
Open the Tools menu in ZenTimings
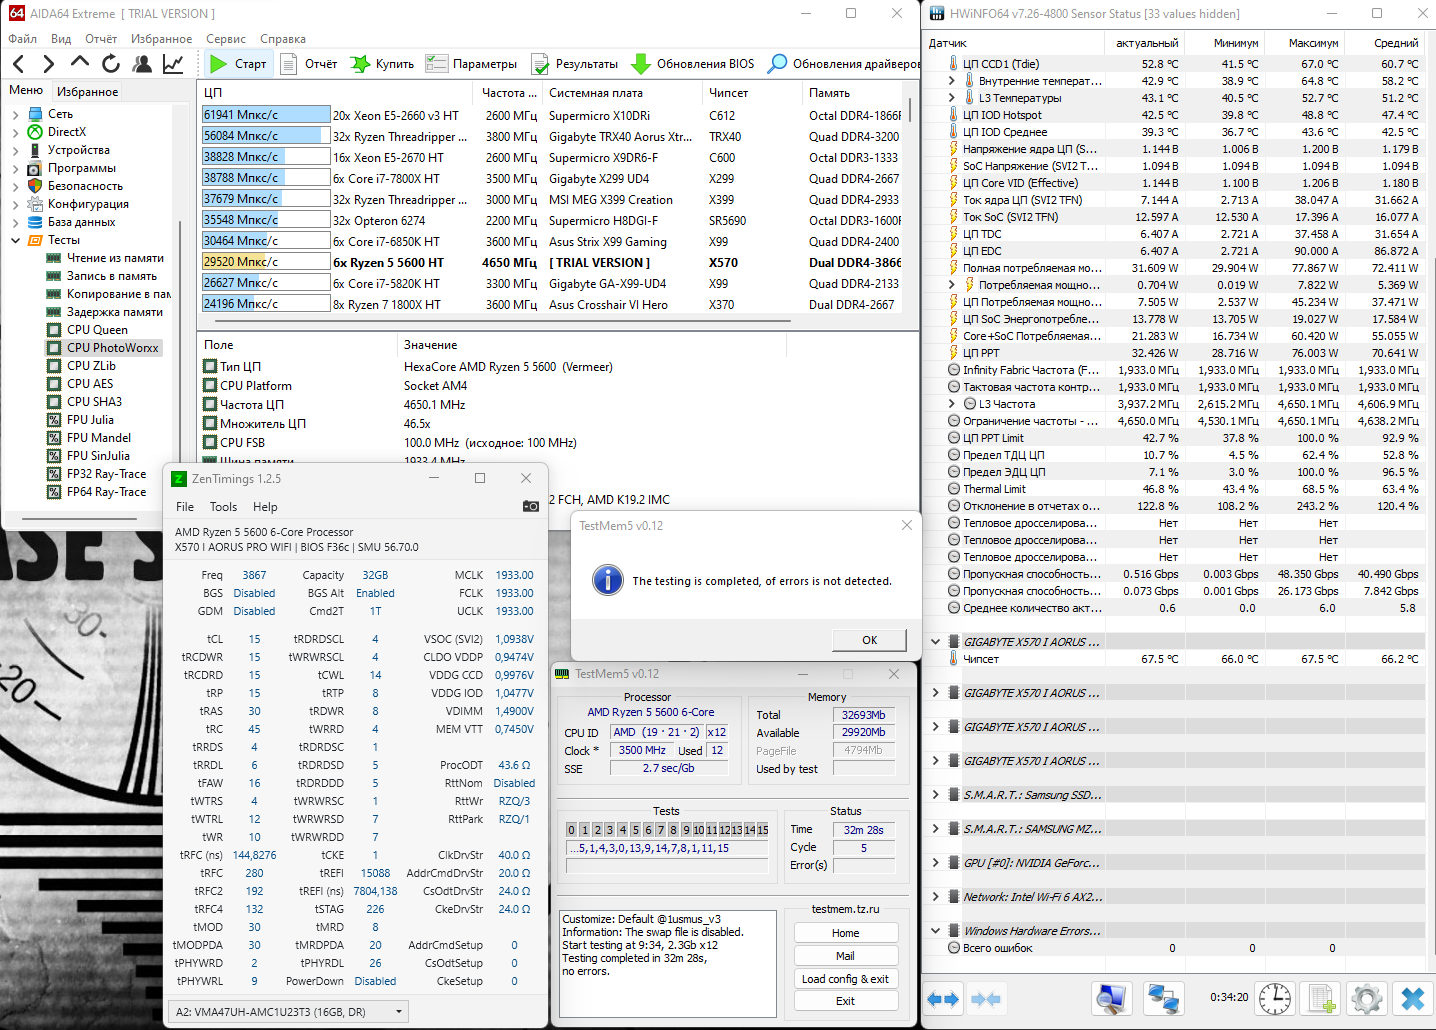coord(223,507)
